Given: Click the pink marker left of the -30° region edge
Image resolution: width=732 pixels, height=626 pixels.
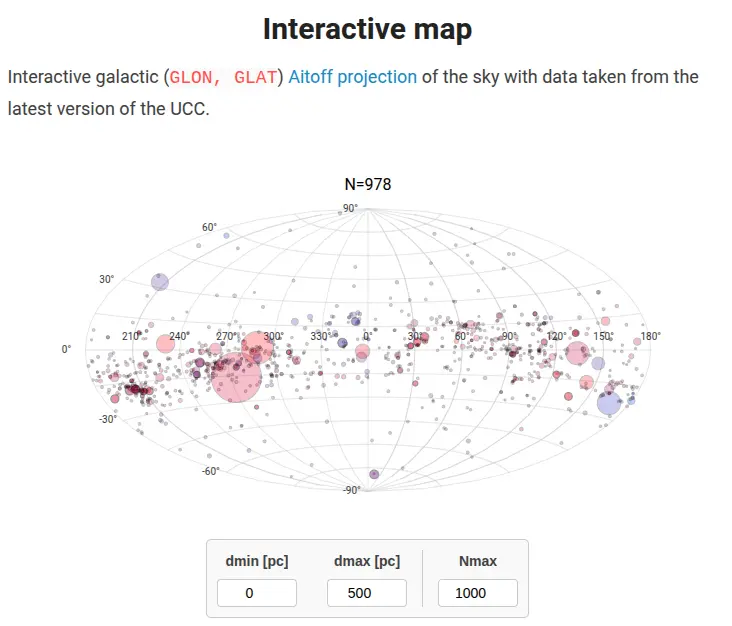Looking at the screenshot, I should [115, 399].
